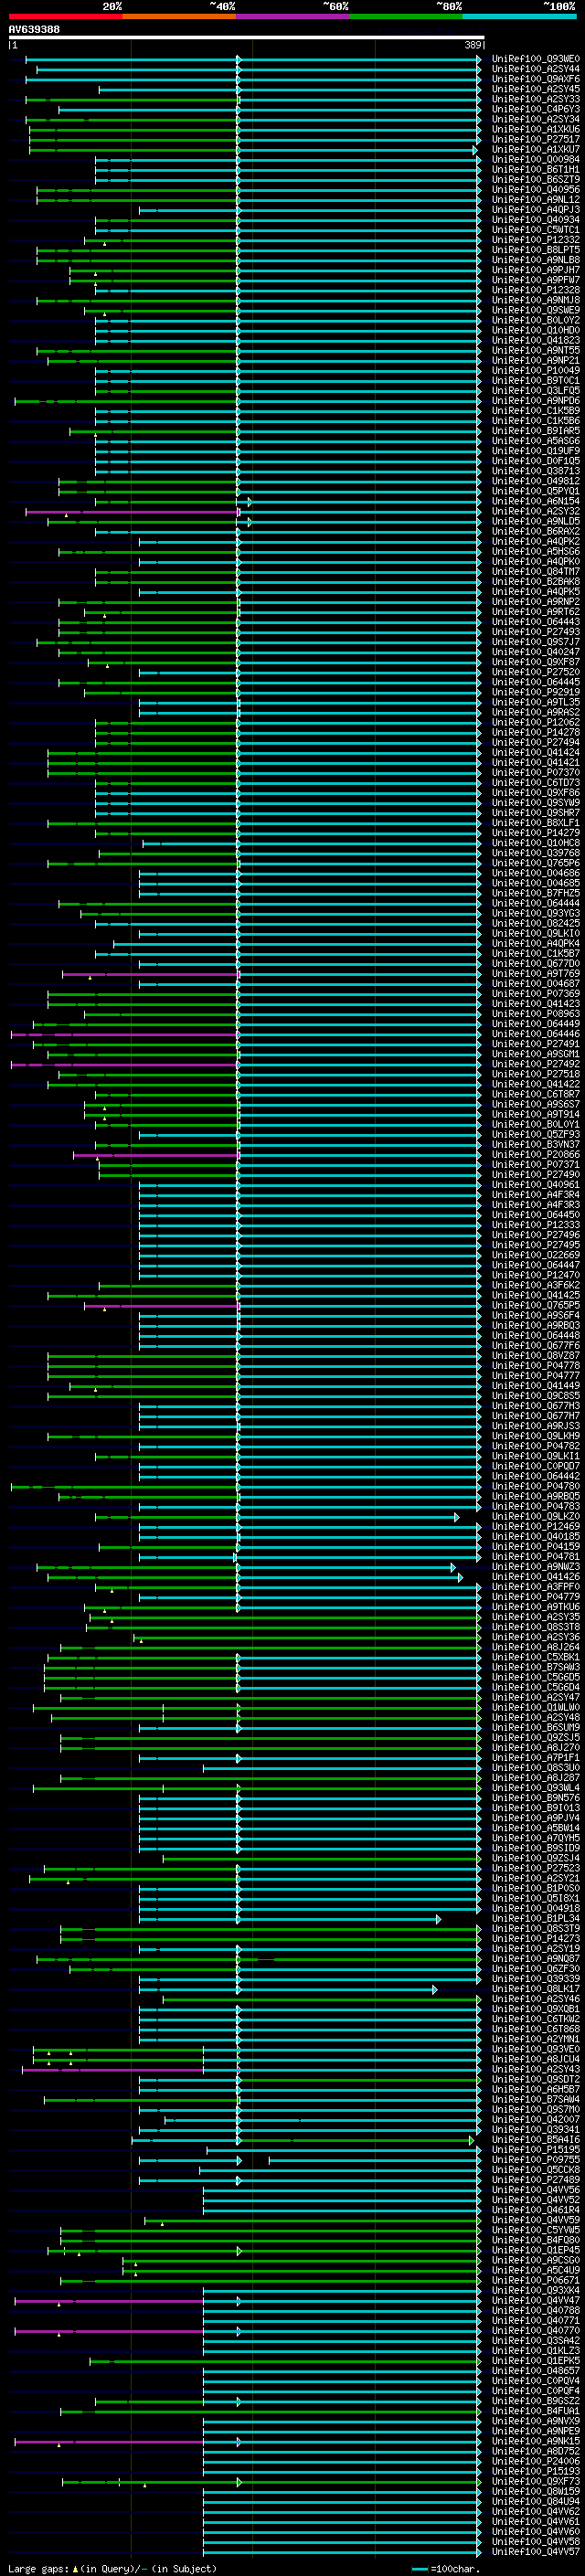Click hit label UniRef100_A9NPD6
The width and height of the screenshot is (585, 2576).
(536, 401)
